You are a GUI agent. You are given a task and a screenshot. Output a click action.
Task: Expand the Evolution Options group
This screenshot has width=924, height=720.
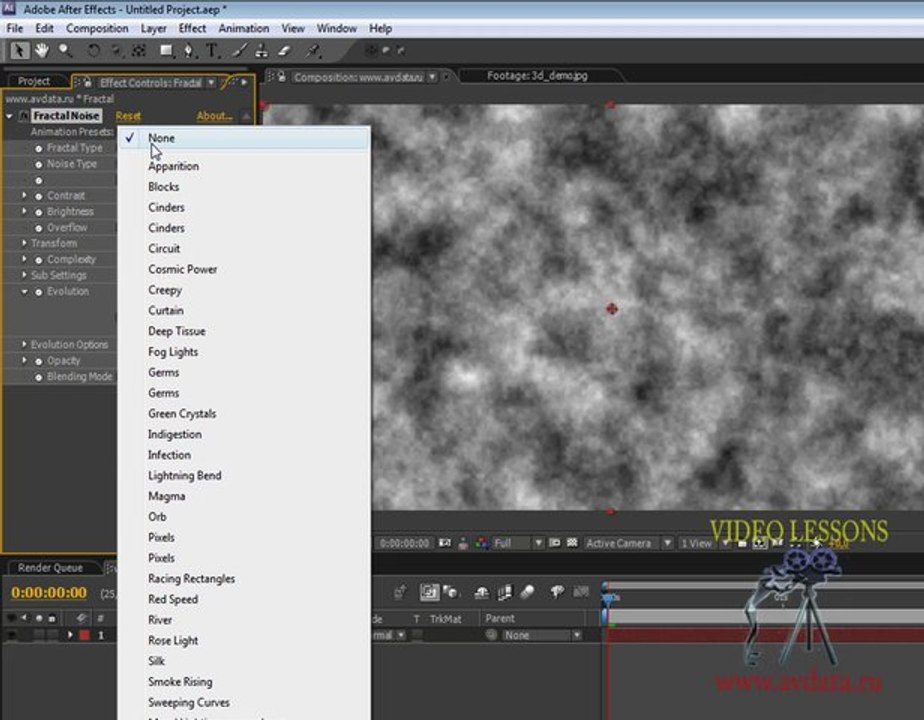click(x=24, y=344)
